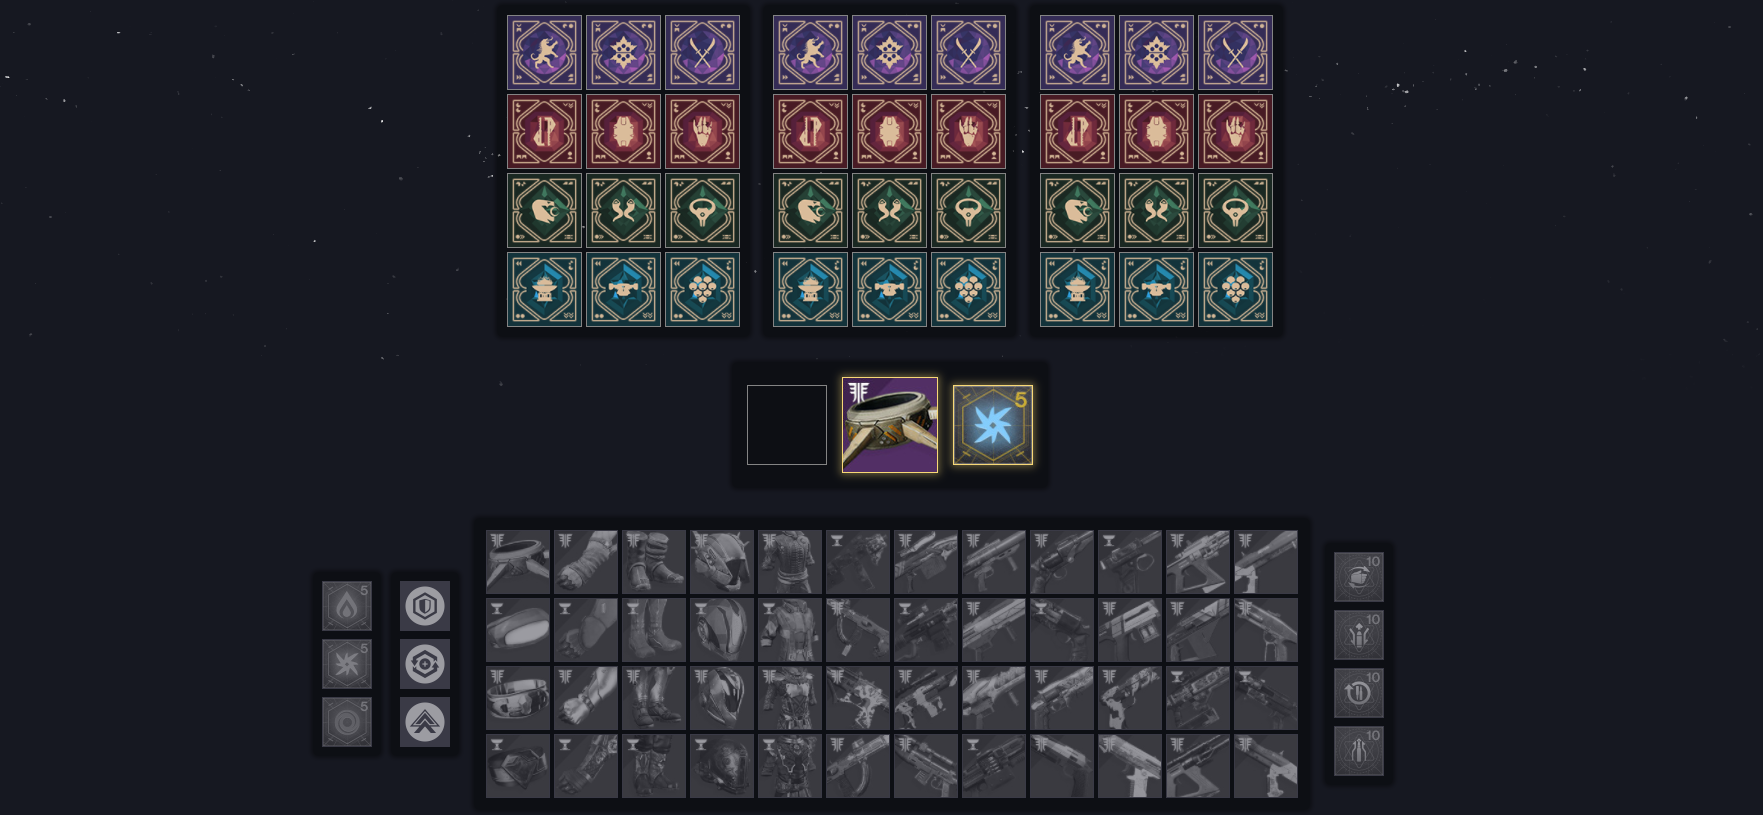The width and height of the screenshot is (1763, 815).
Task: Choose the greyed spiral swirl mod costing 5
Action: click(347, 722)
